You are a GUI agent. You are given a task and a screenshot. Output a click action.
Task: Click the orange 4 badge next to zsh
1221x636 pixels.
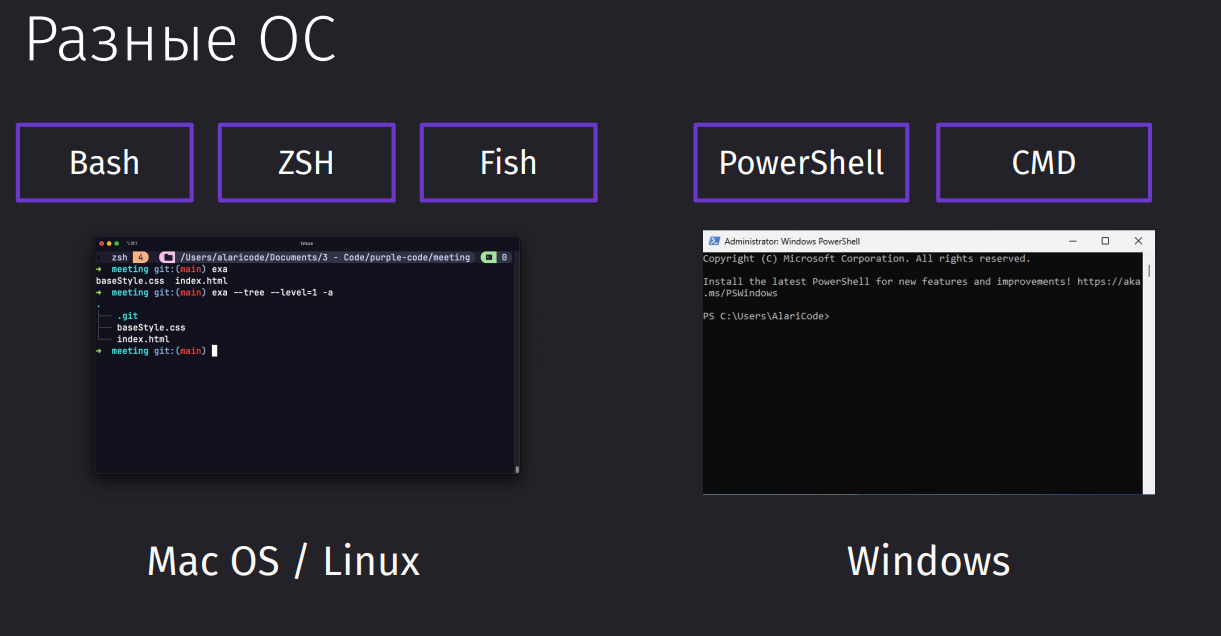(141, 257)
